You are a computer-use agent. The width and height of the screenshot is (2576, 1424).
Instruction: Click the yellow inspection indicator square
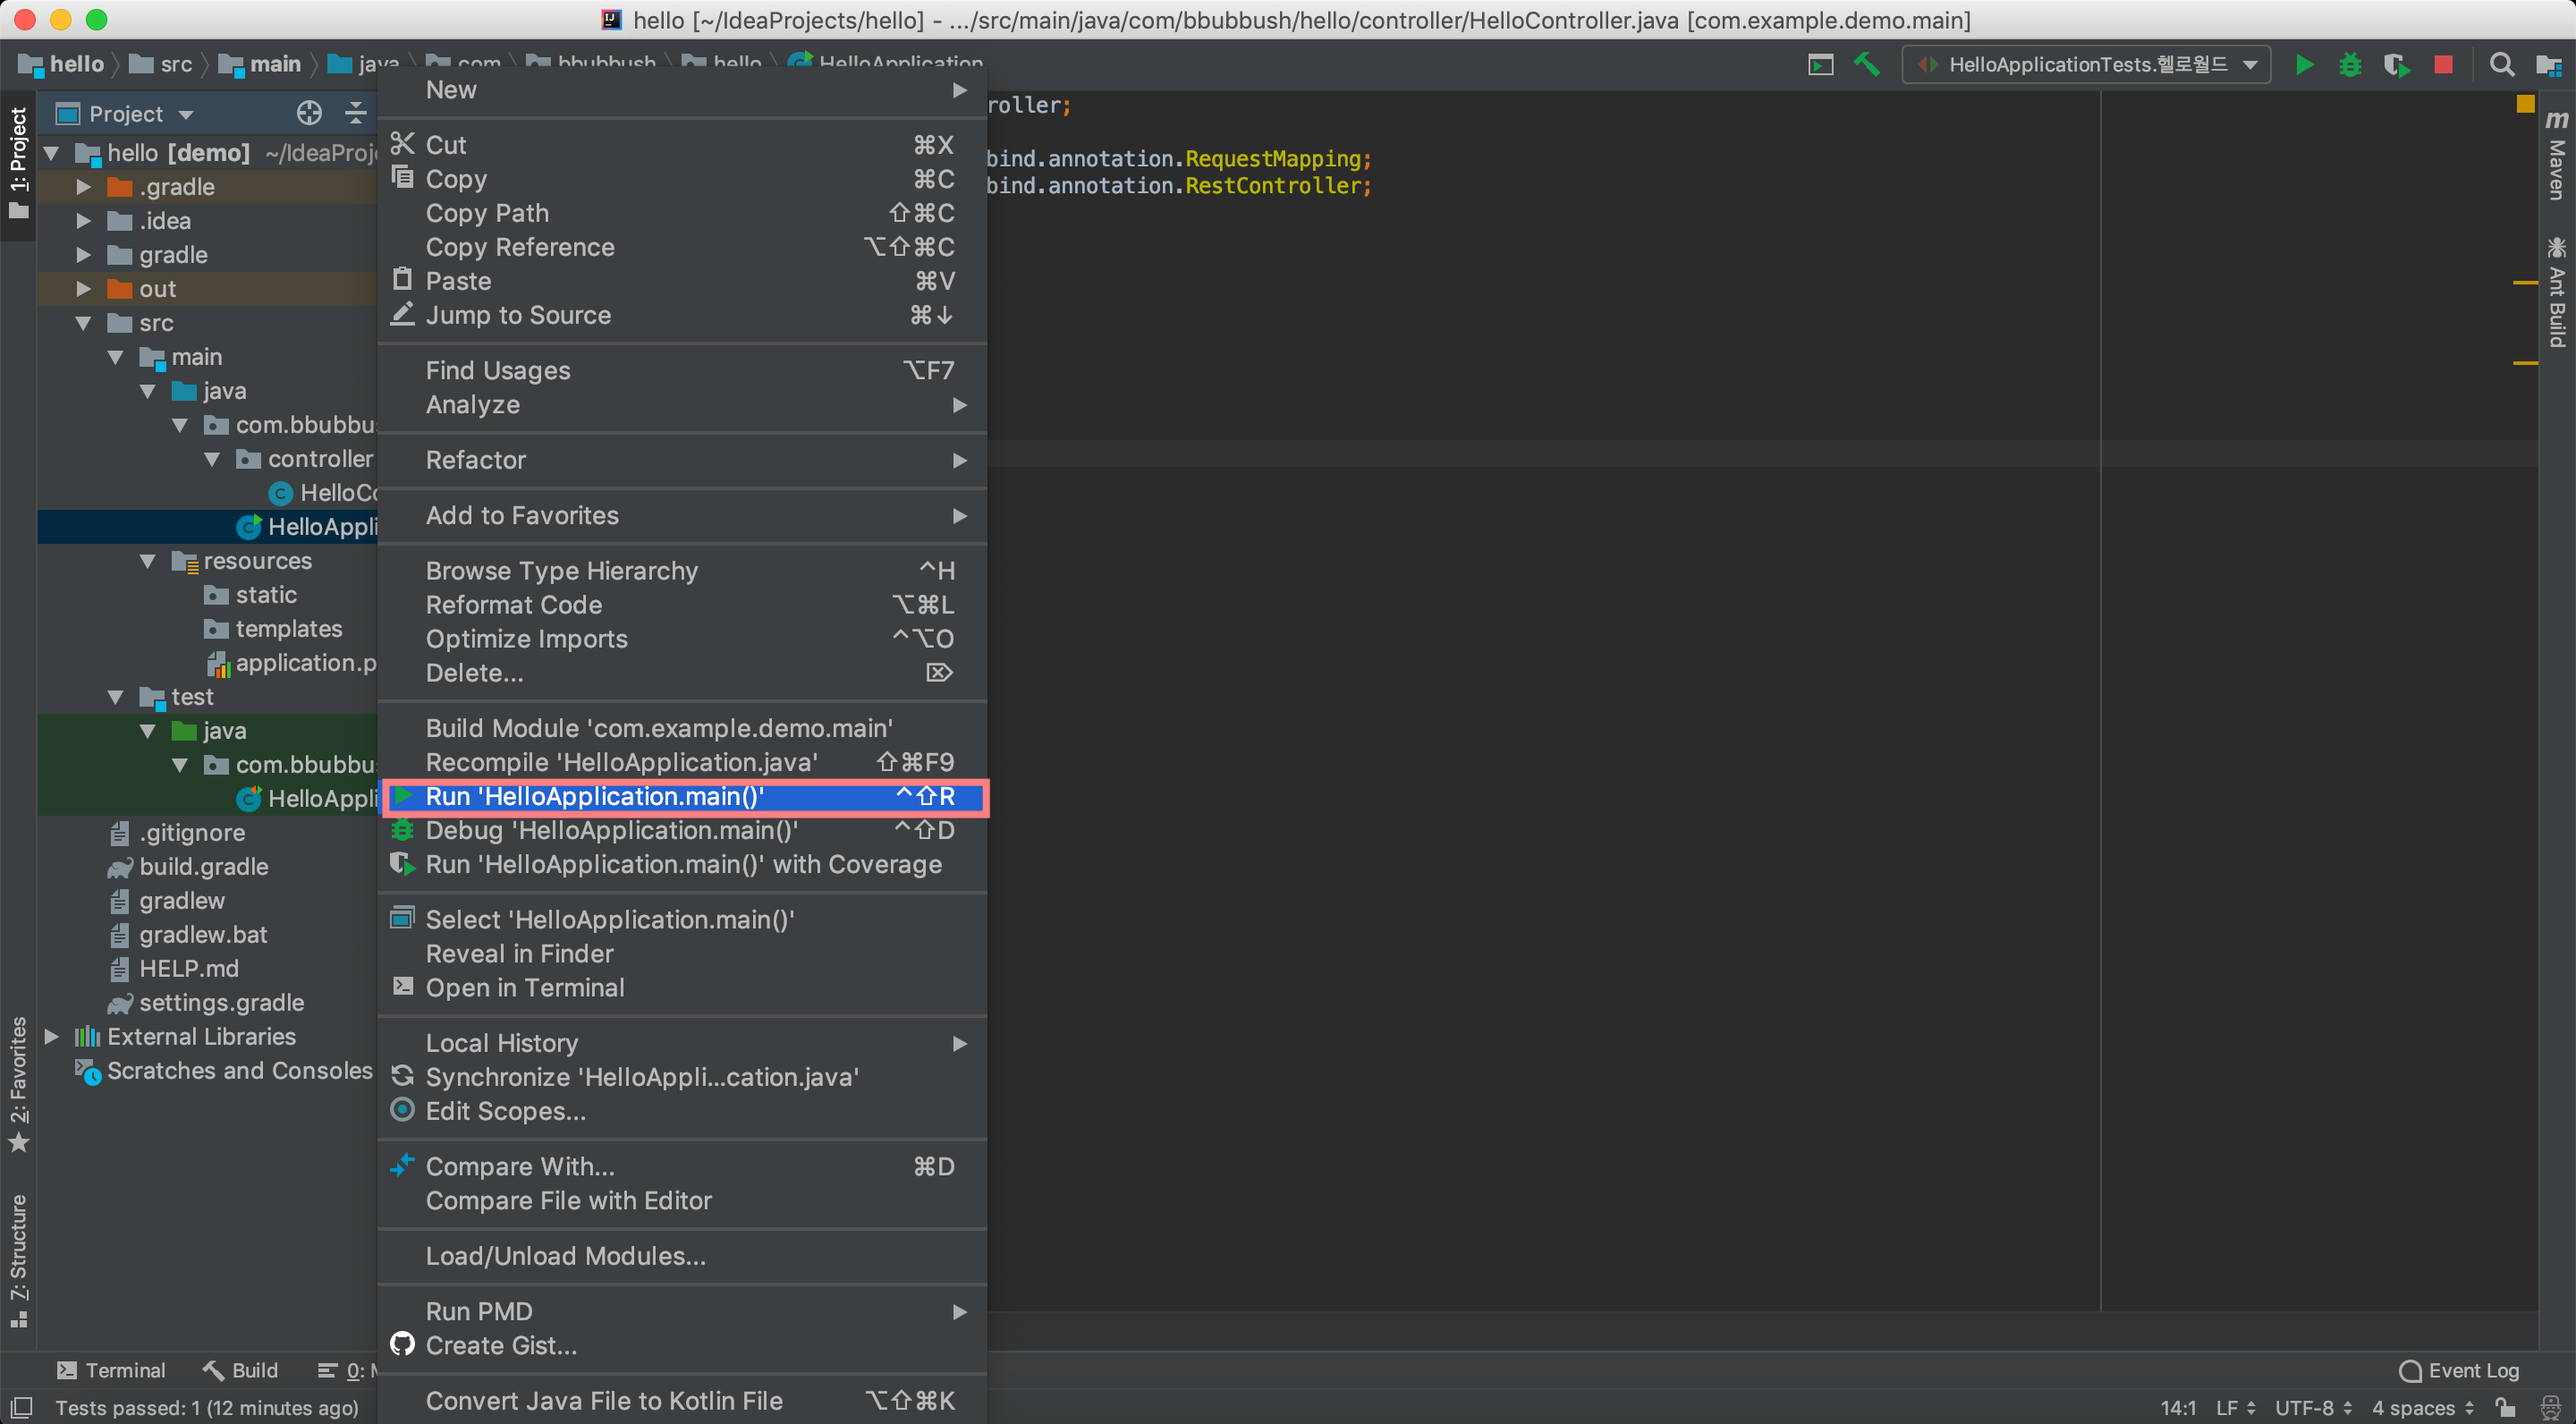tap(2525, 104)
